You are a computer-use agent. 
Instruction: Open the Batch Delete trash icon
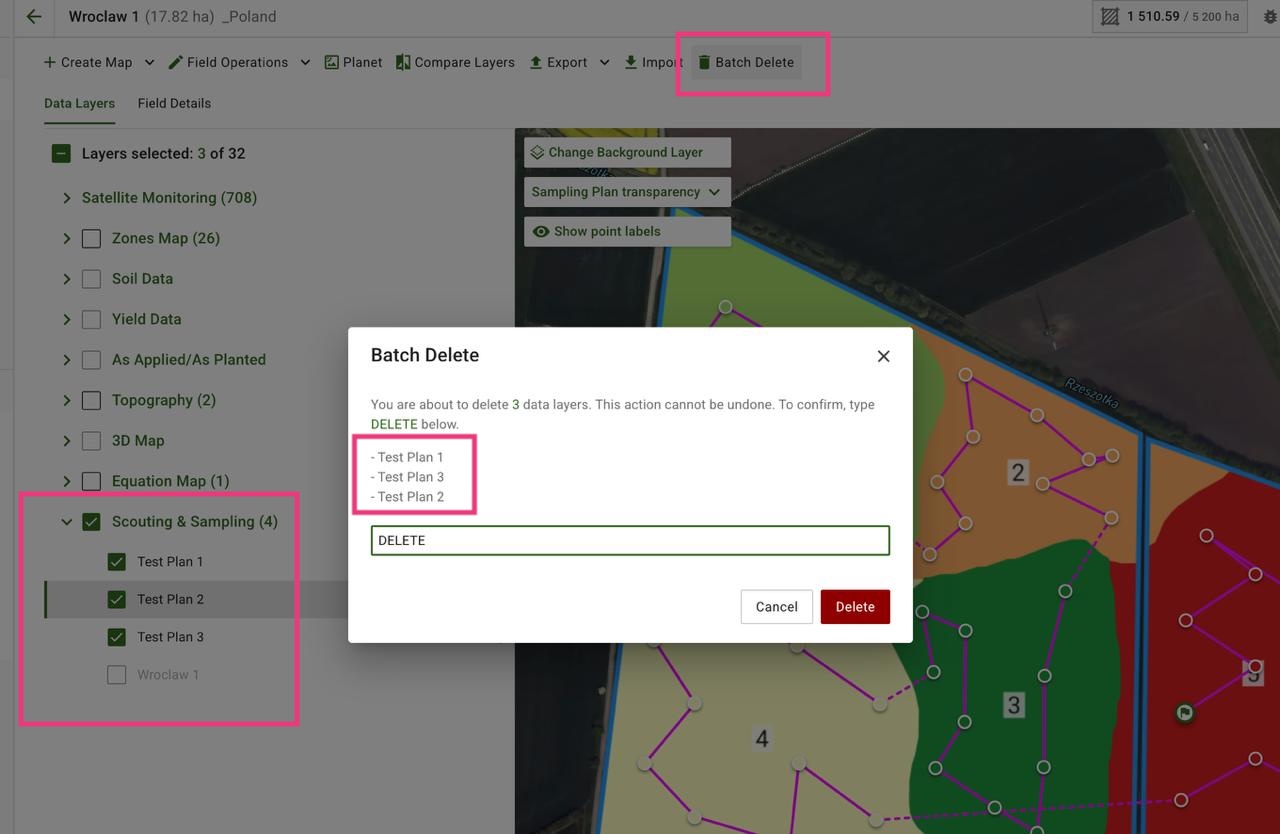click(704, 62)
